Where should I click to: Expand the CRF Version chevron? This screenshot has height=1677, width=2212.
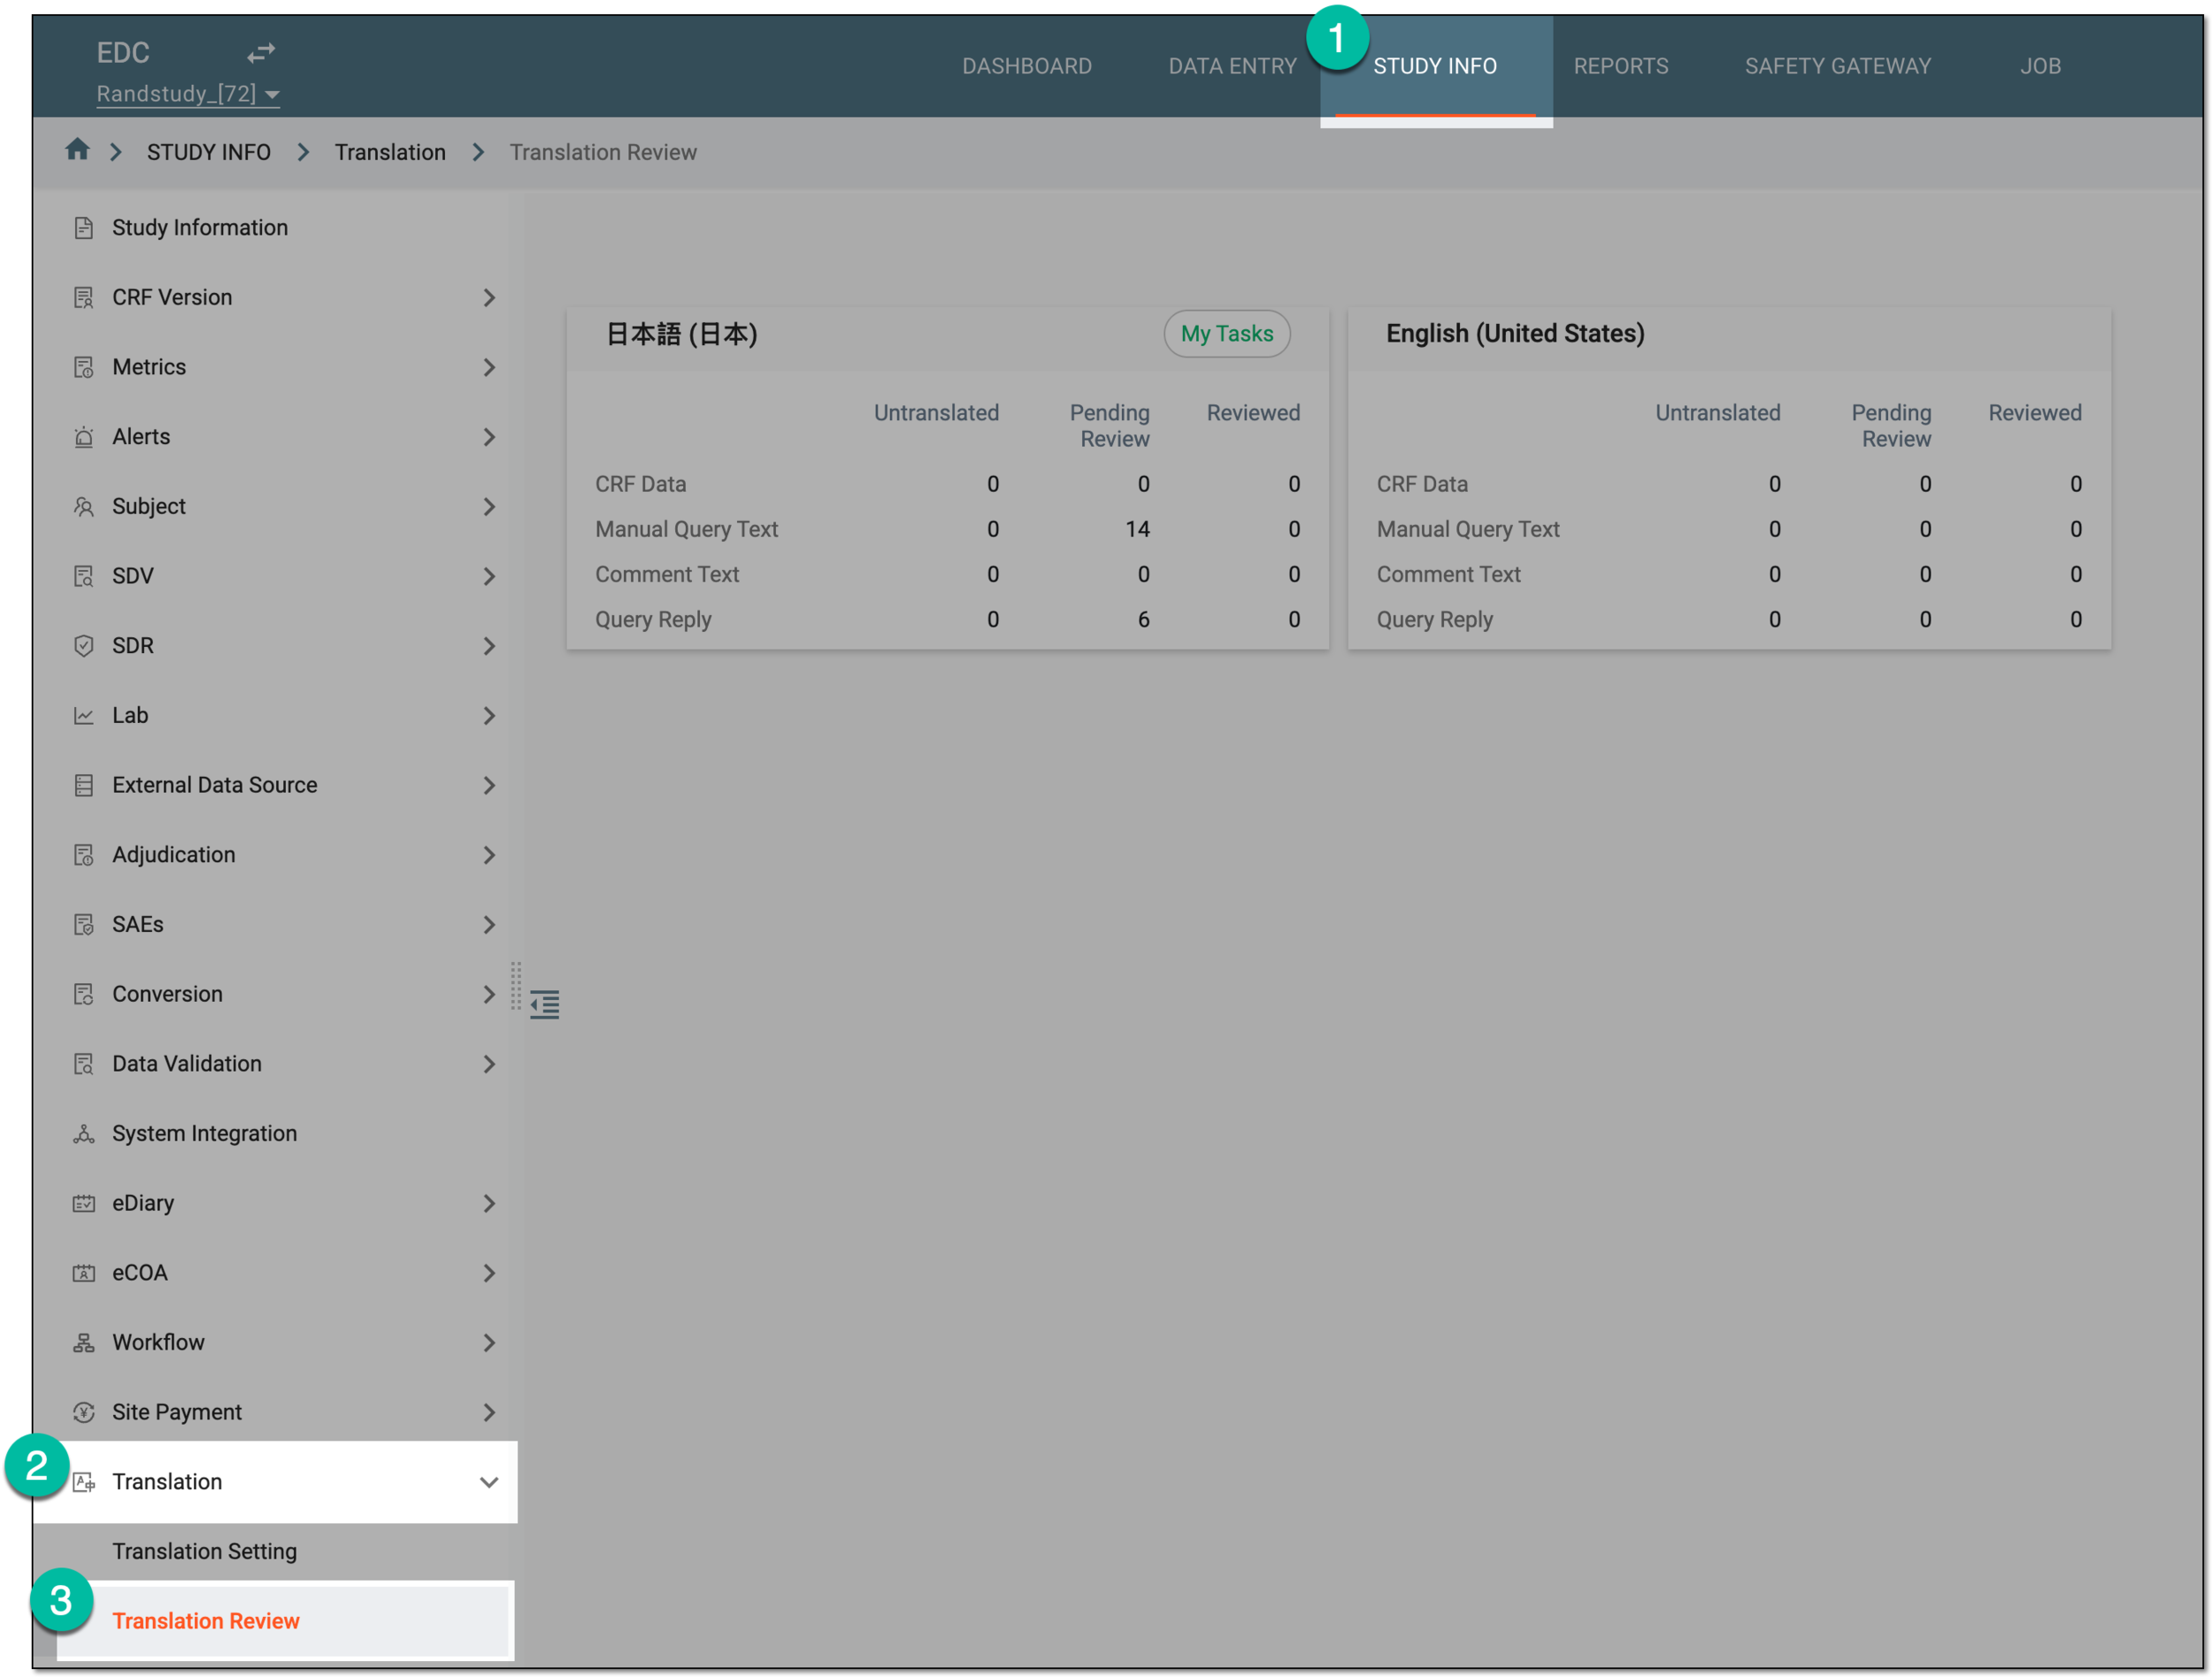pos(489,298)
